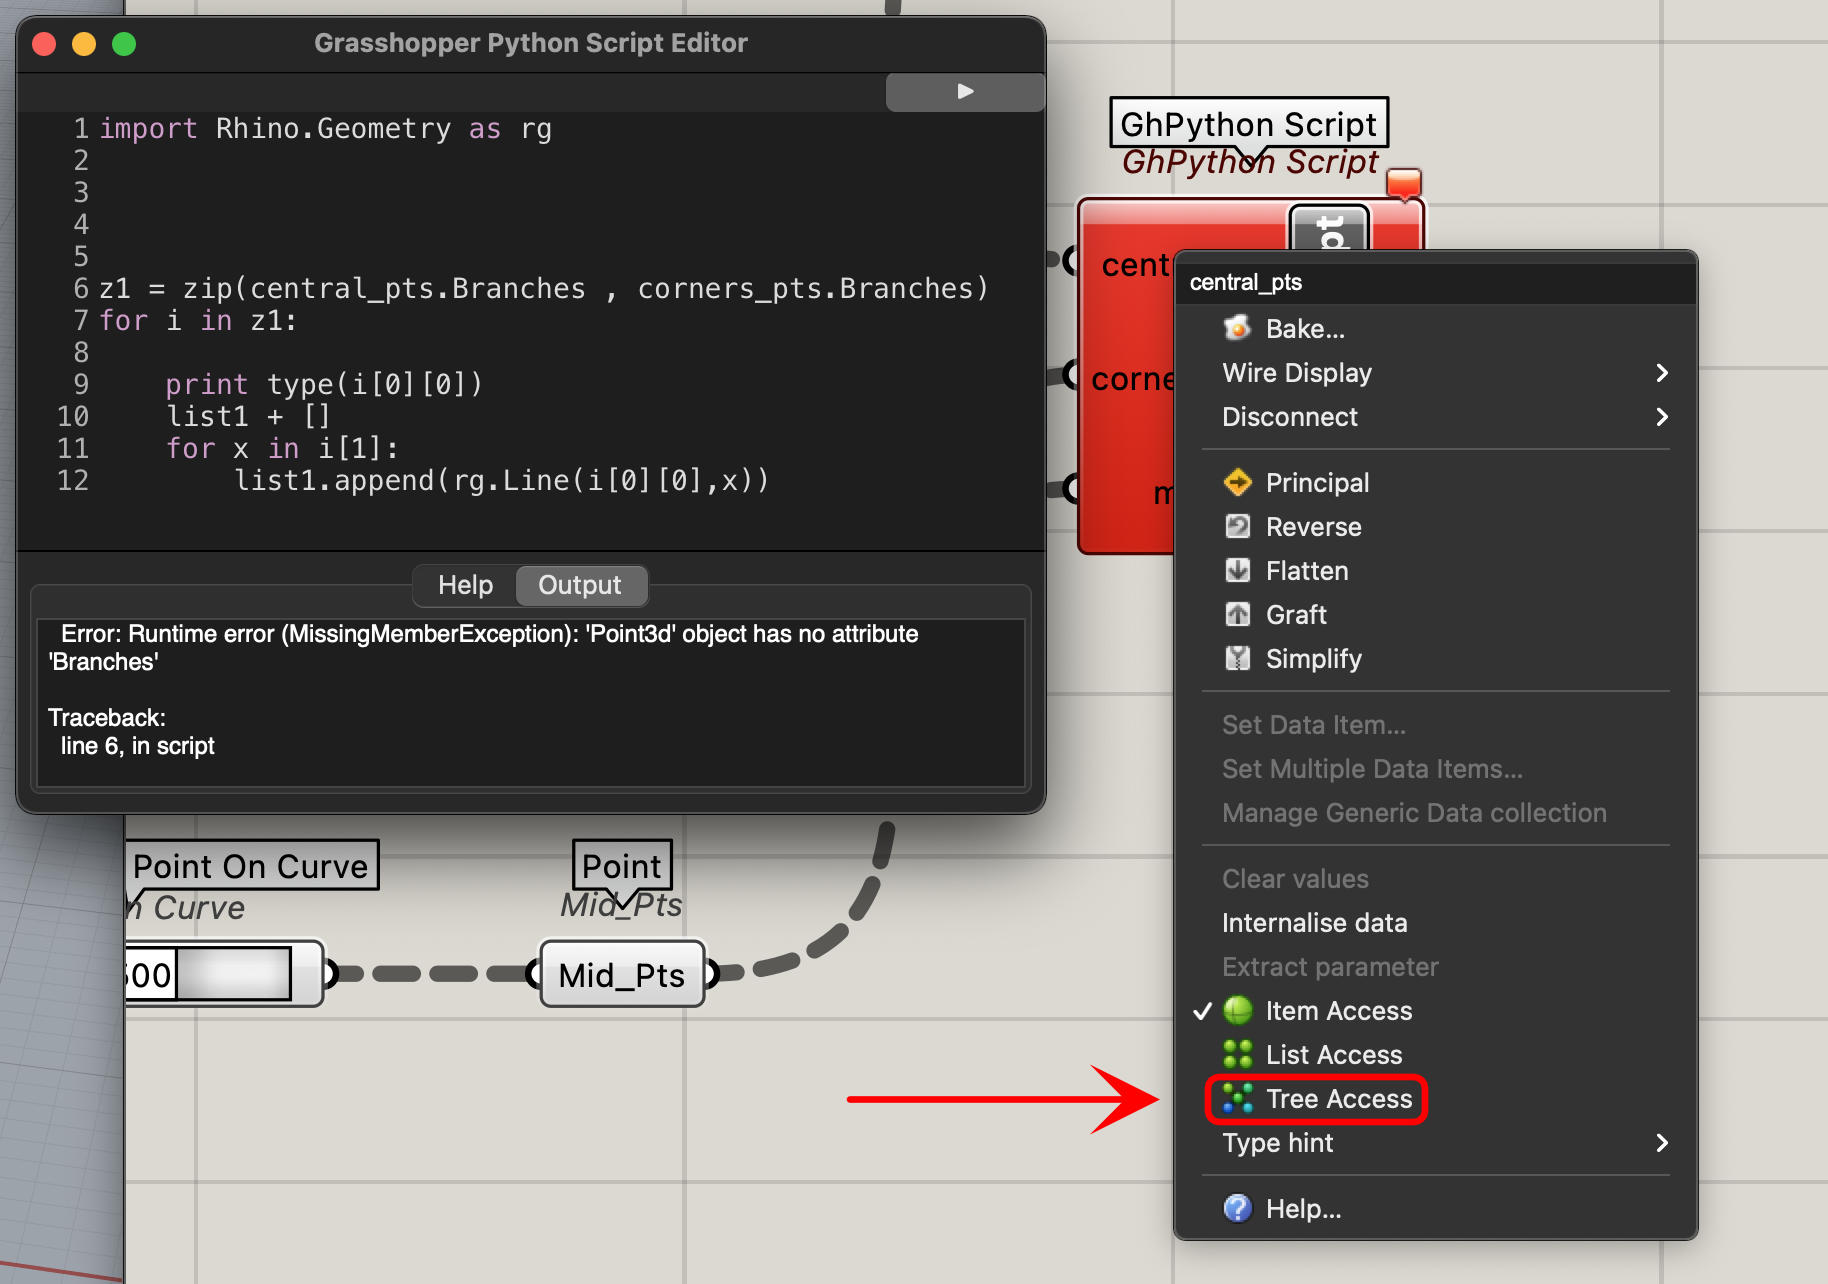This screenshot has width=1828, height=1284.
Task: Maximize the Python Script Editor window
Action: 124,44
